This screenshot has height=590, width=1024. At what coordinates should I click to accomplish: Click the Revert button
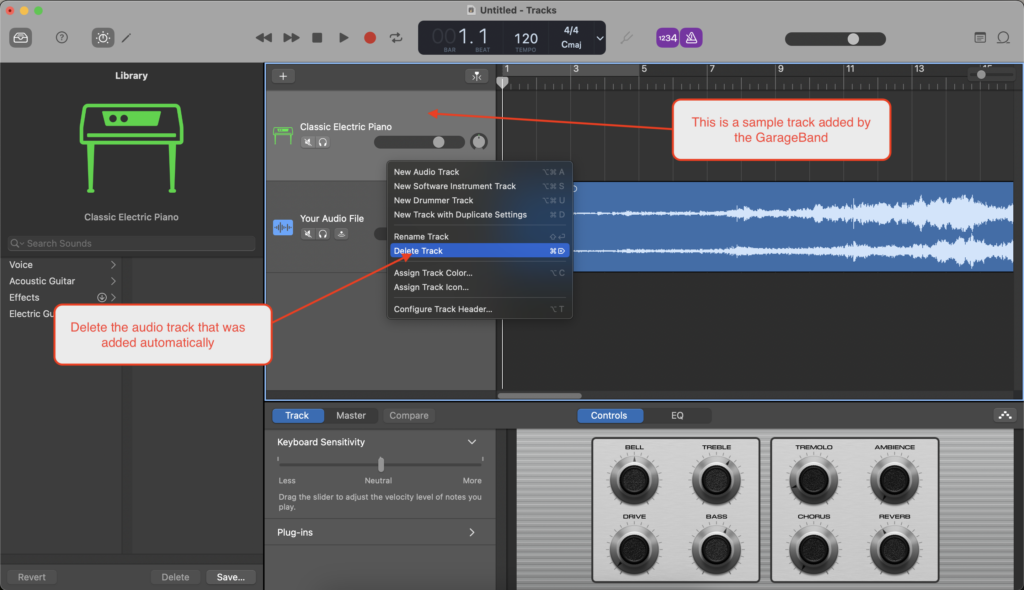click(x=31, y=577)
